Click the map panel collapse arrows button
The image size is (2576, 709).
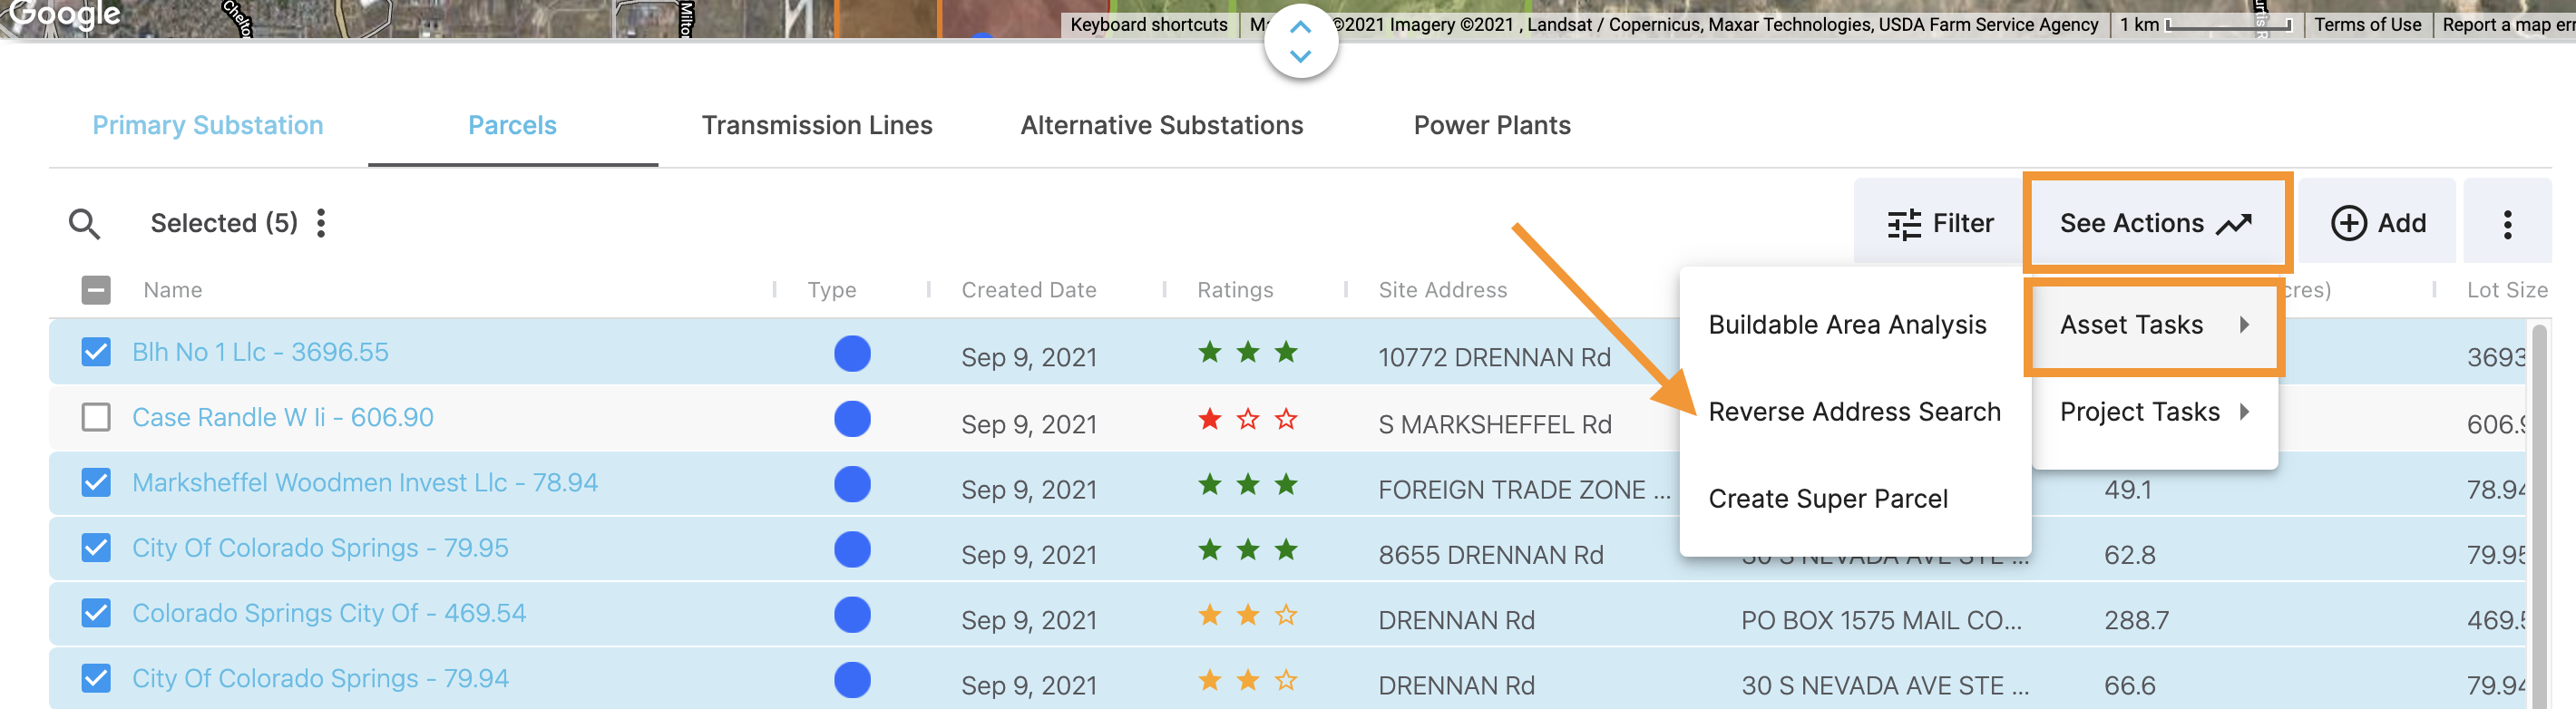coord(1300,42)
